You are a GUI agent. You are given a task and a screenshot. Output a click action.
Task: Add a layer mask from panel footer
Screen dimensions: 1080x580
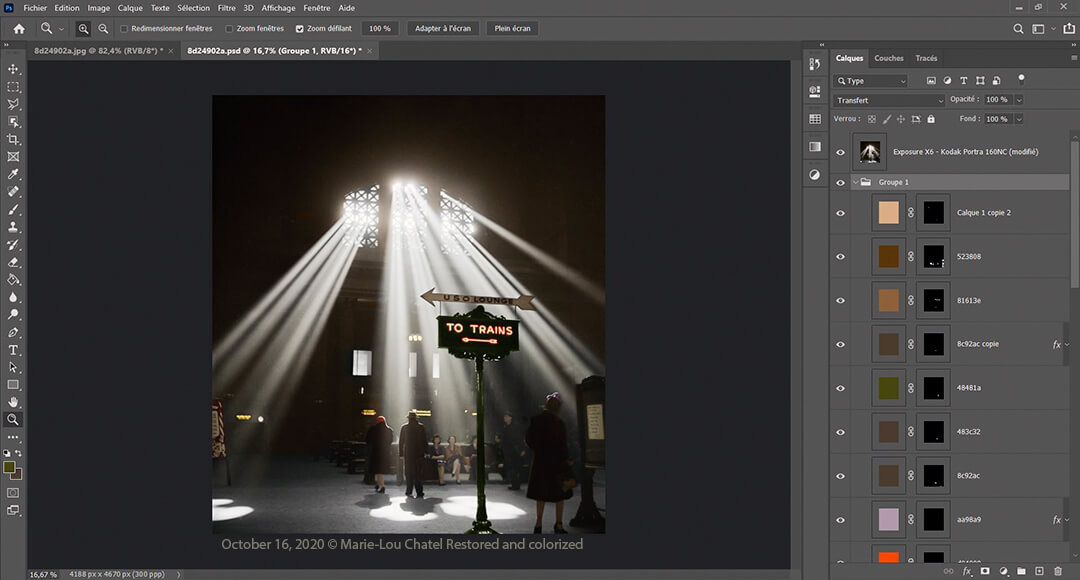tap(986, 571)
